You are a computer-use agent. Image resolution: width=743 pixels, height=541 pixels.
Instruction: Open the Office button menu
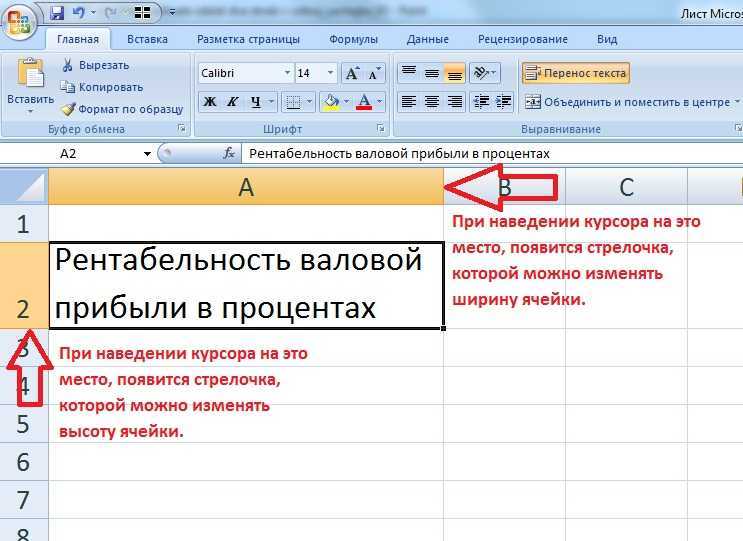pos(19,21)
